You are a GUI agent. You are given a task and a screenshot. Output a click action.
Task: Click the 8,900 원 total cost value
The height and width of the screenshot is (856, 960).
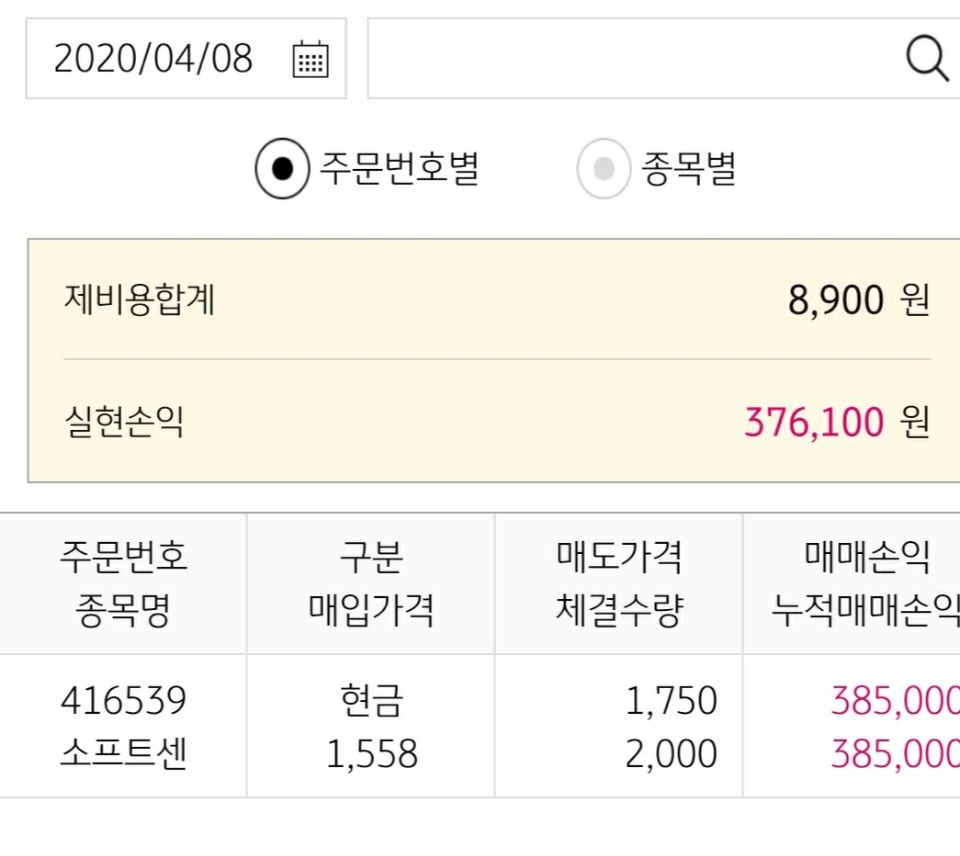(x=858, y=300)
